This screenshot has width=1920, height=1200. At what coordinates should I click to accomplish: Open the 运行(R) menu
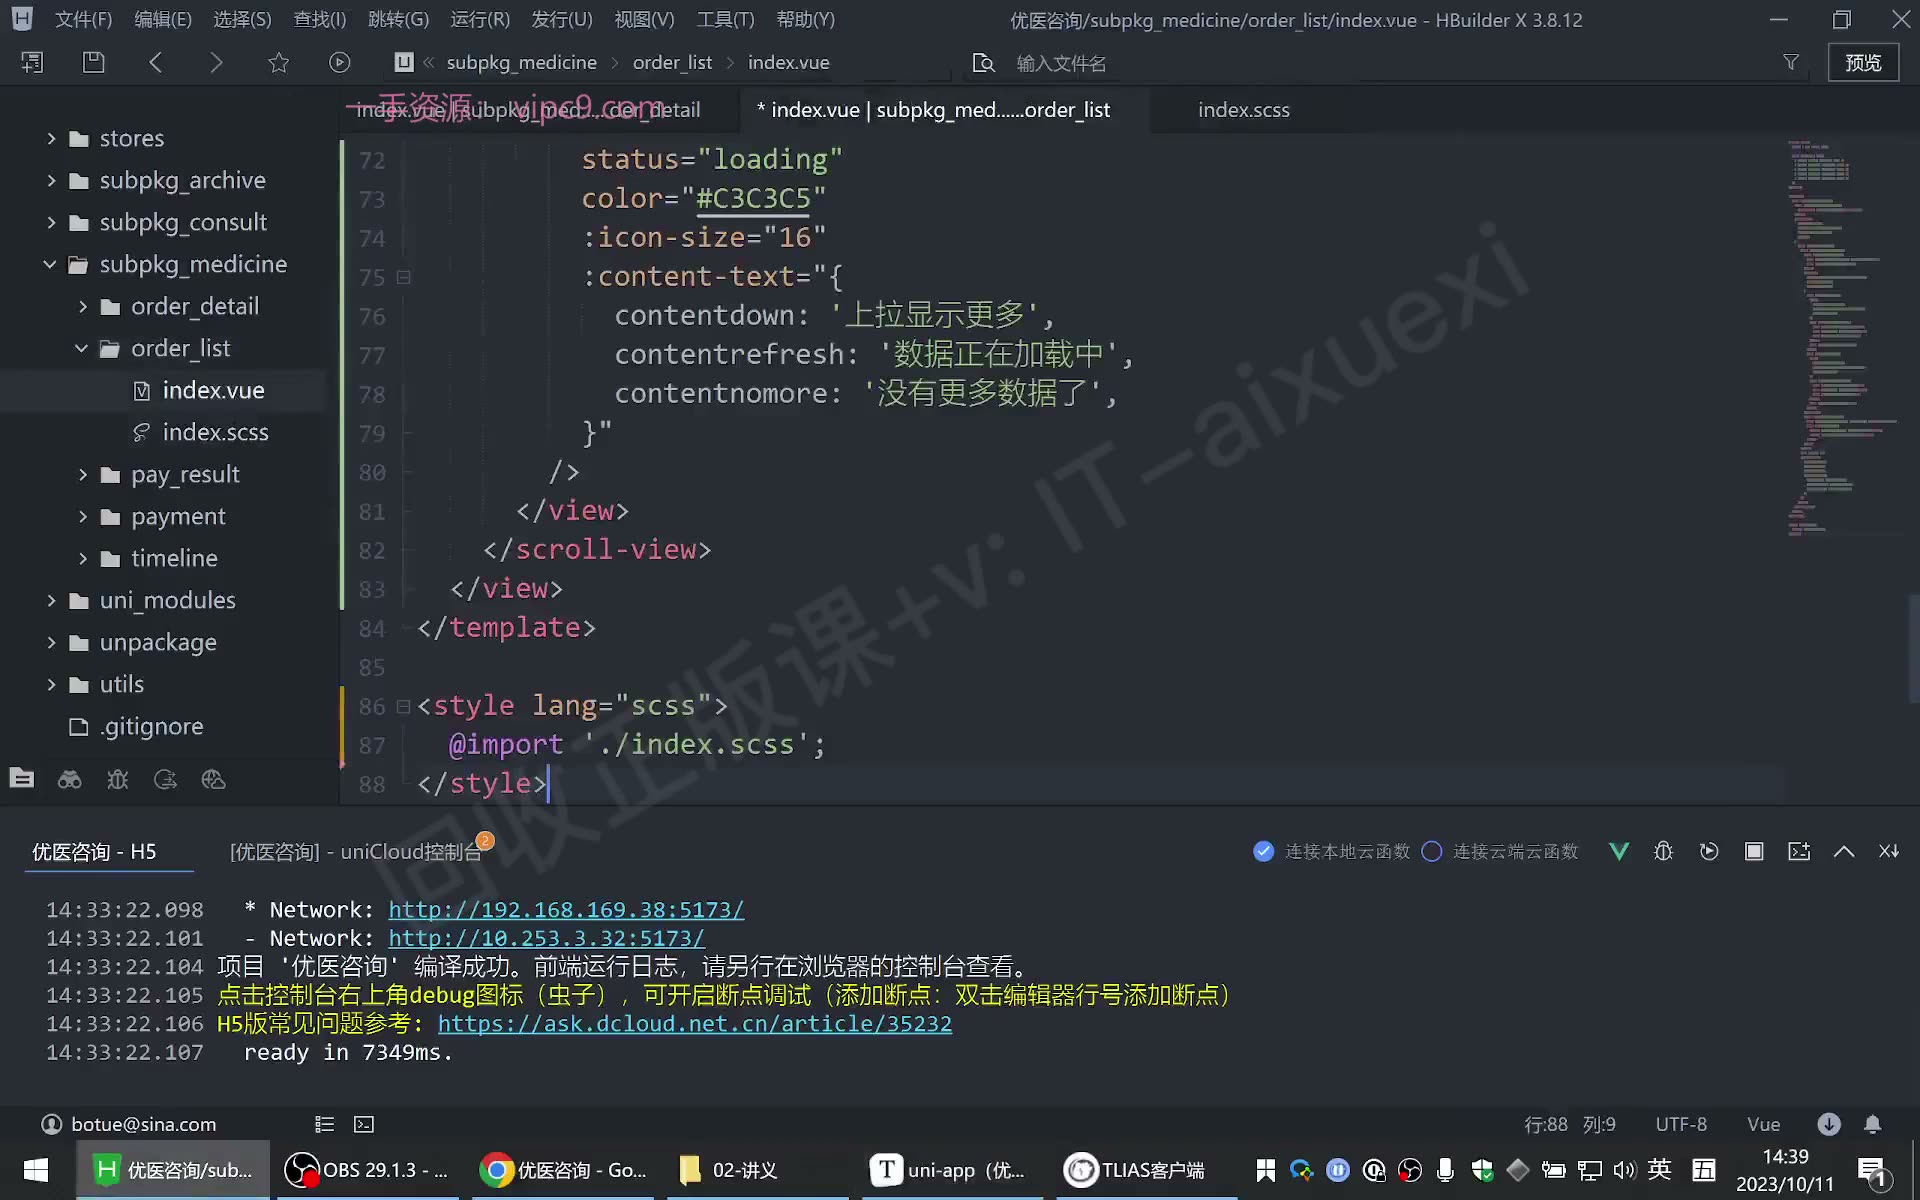click(x=480, y=19)
